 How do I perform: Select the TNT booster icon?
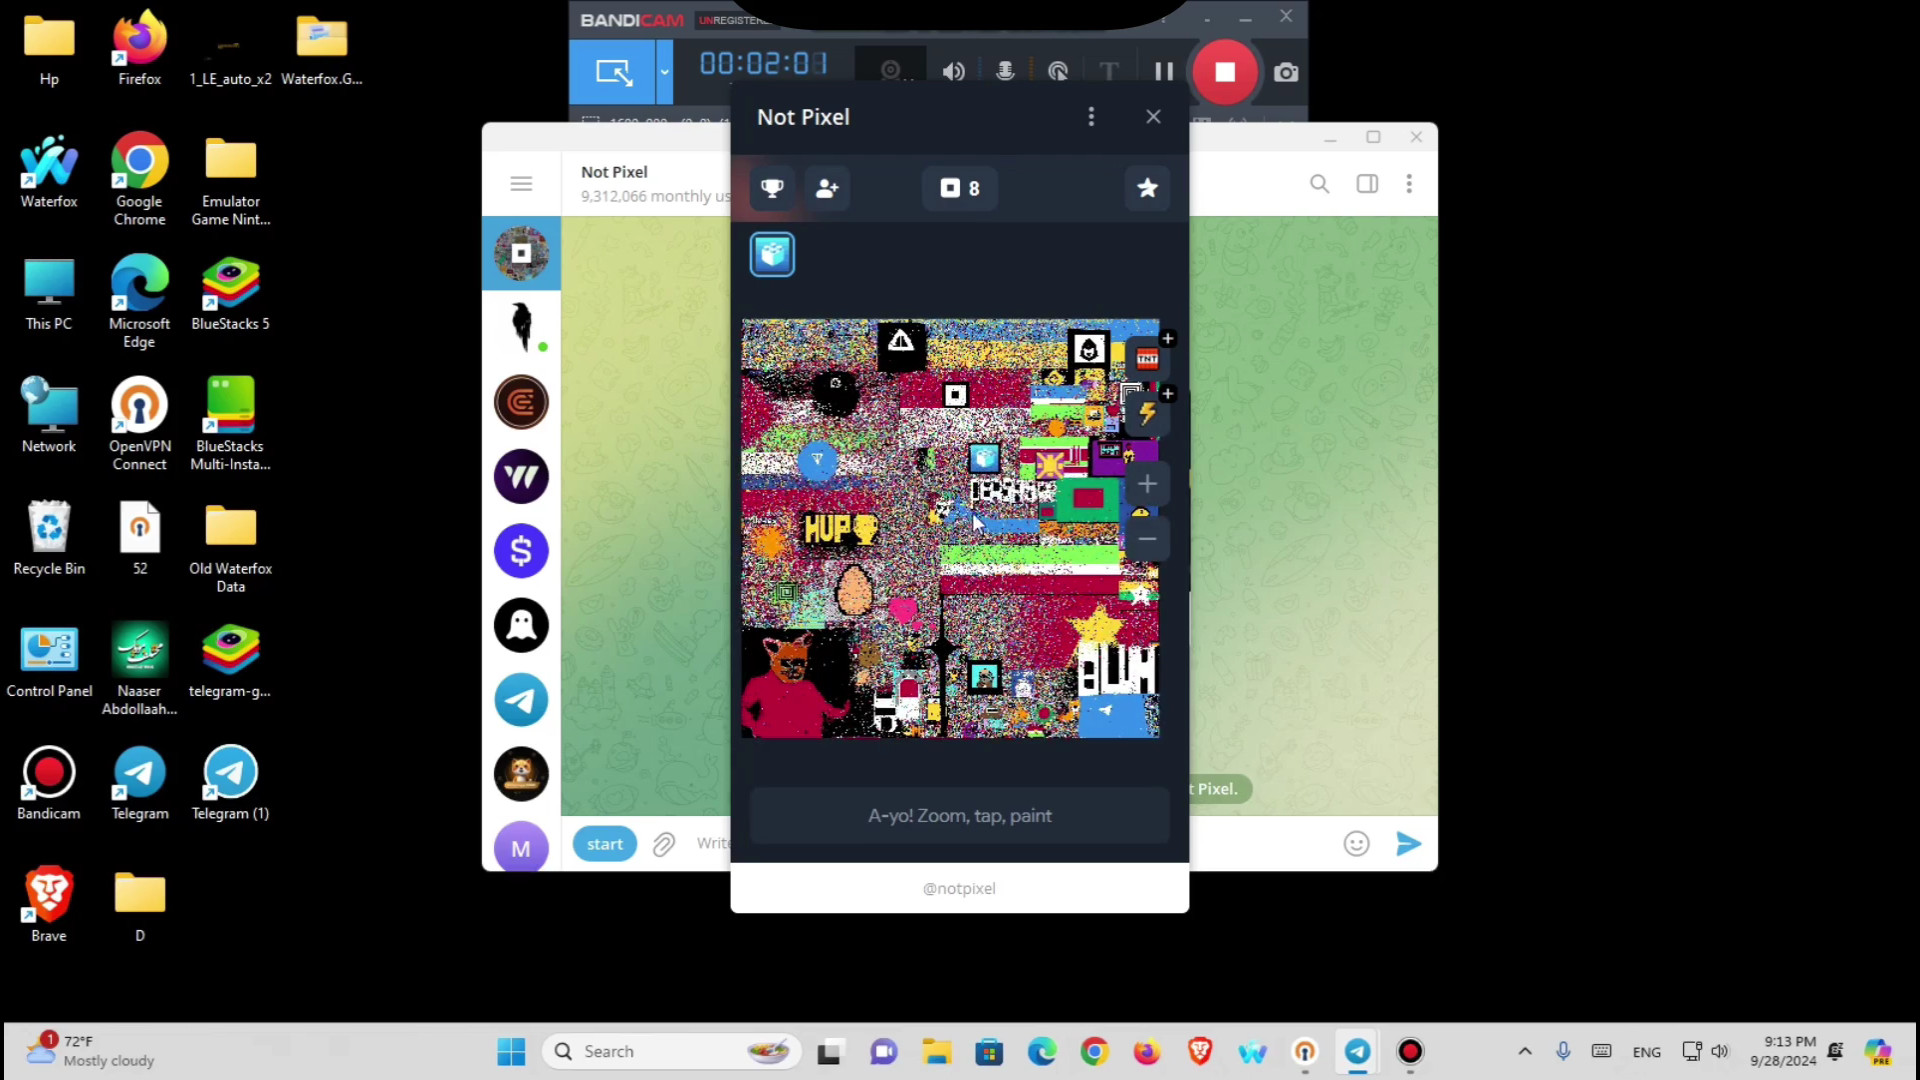coord(1147,358)
